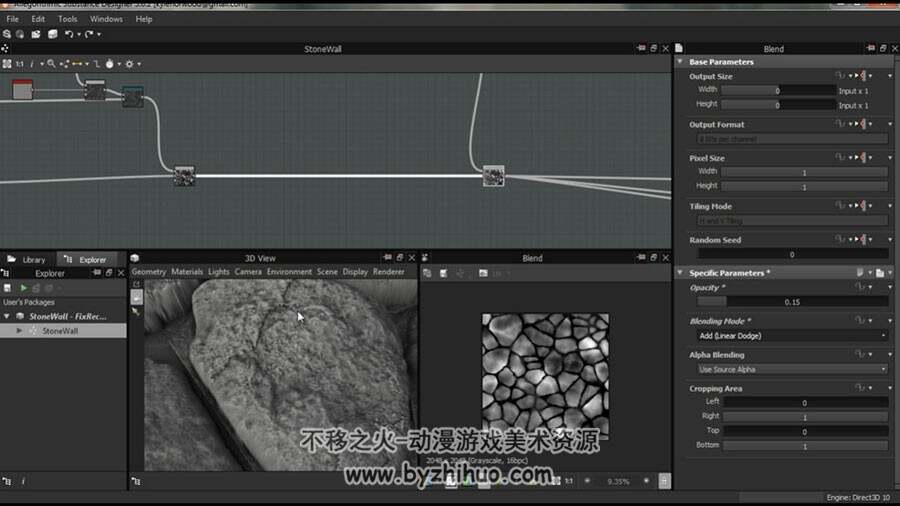Click the highlighted button right of 9.35% zoom
The height and width of the screenshot is (506, 900).
click(x=664, y=481)
